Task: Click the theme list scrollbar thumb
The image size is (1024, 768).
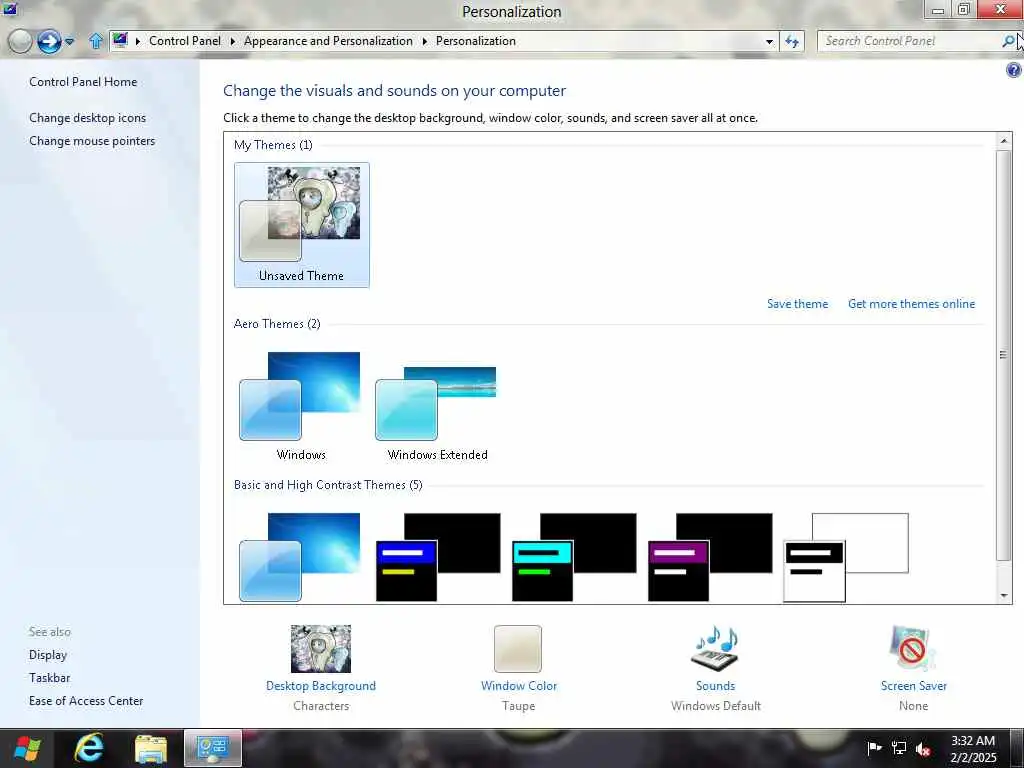Action: pos(1004,355)
